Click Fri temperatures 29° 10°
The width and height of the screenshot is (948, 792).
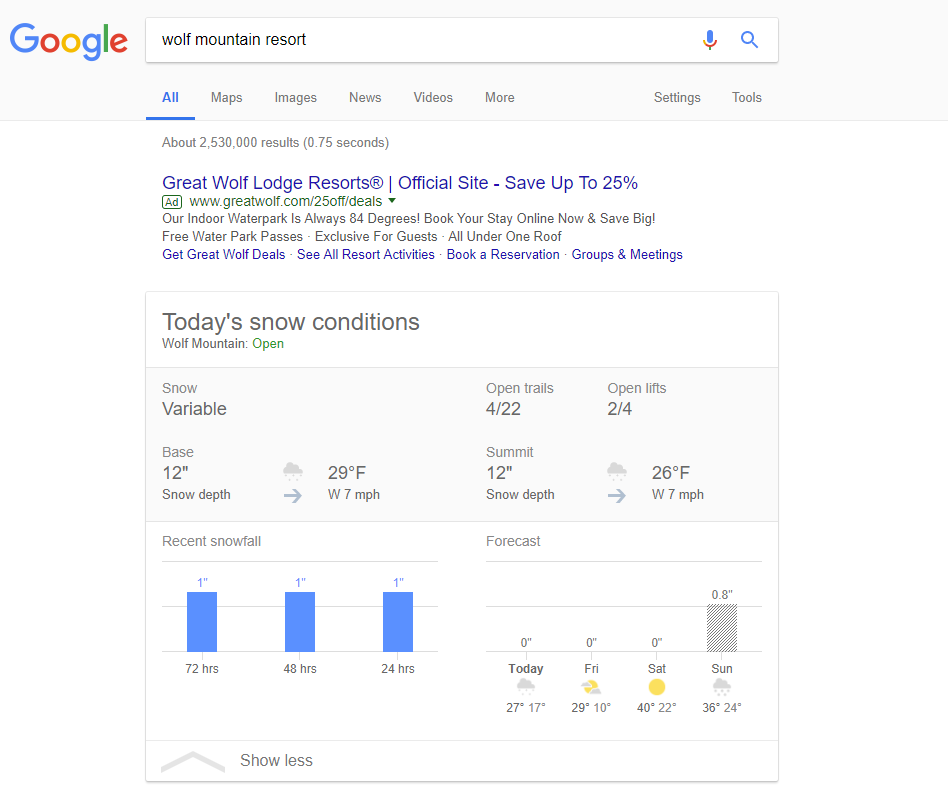[591, 707]
